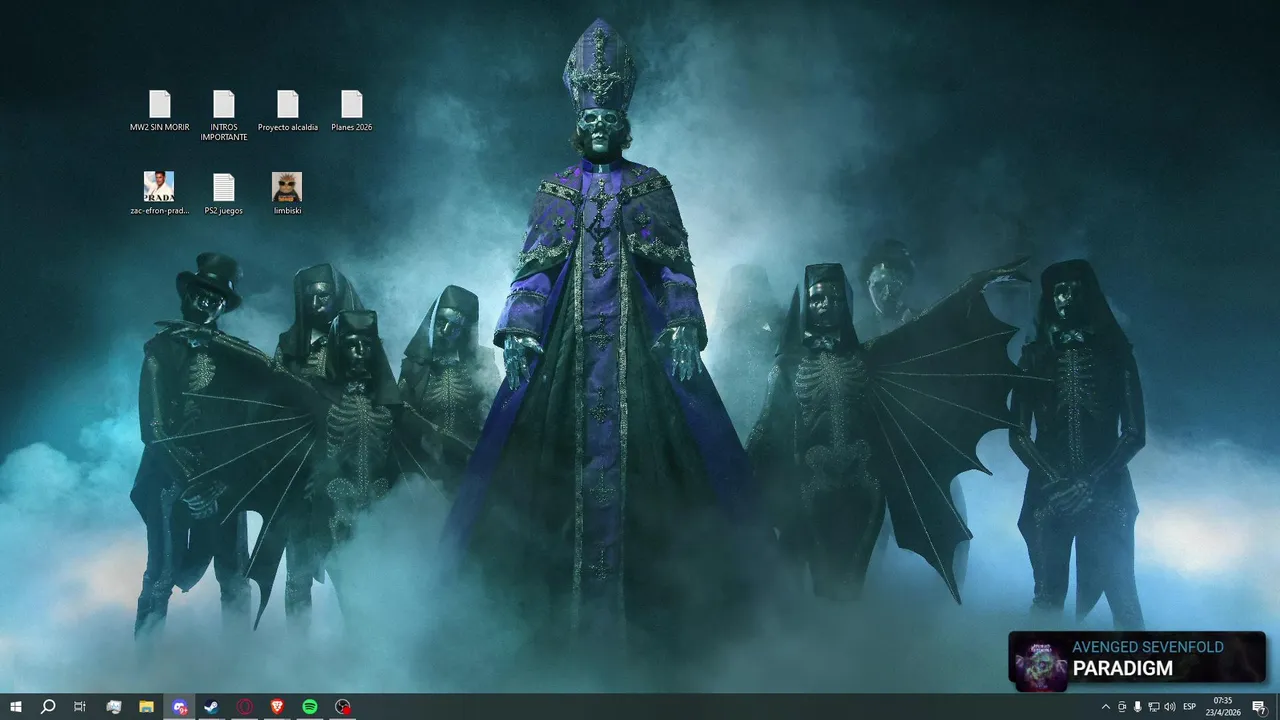
Task: Expand the hidden system tray icons
Action: coord(1105,707)
